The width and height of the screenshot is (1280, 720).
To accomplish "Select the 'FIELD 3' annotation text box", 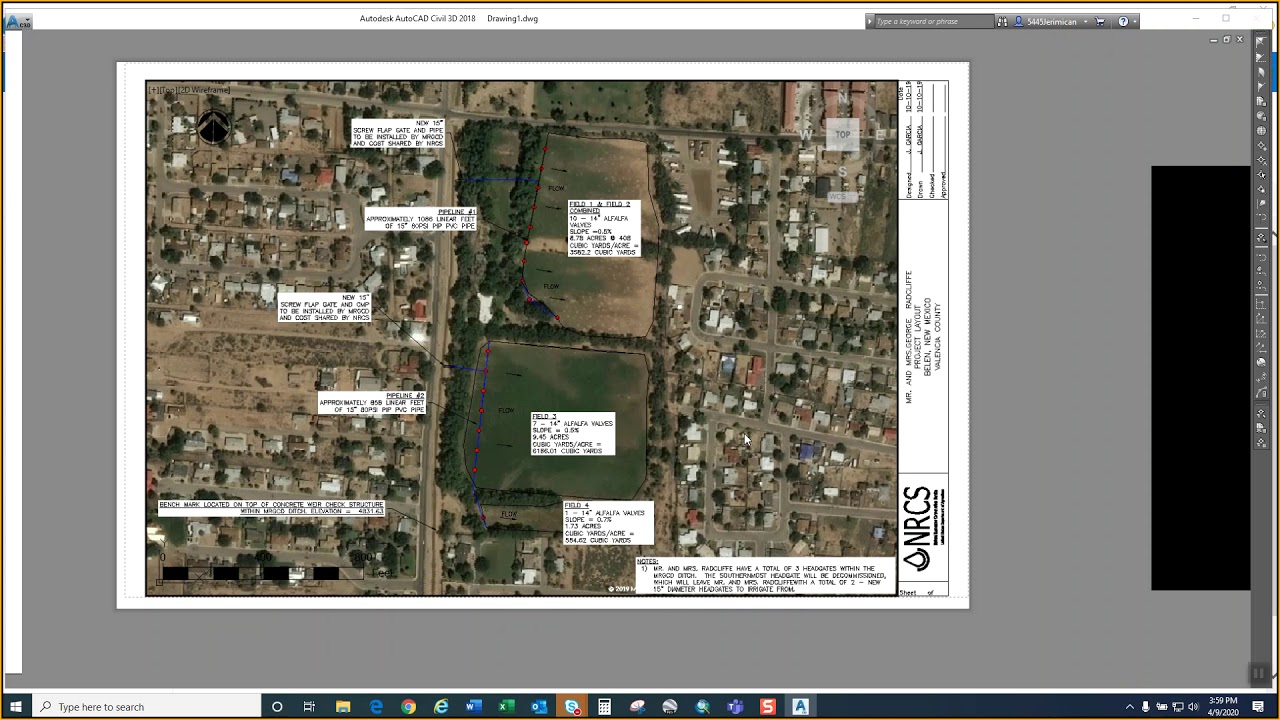I will 573,434.
